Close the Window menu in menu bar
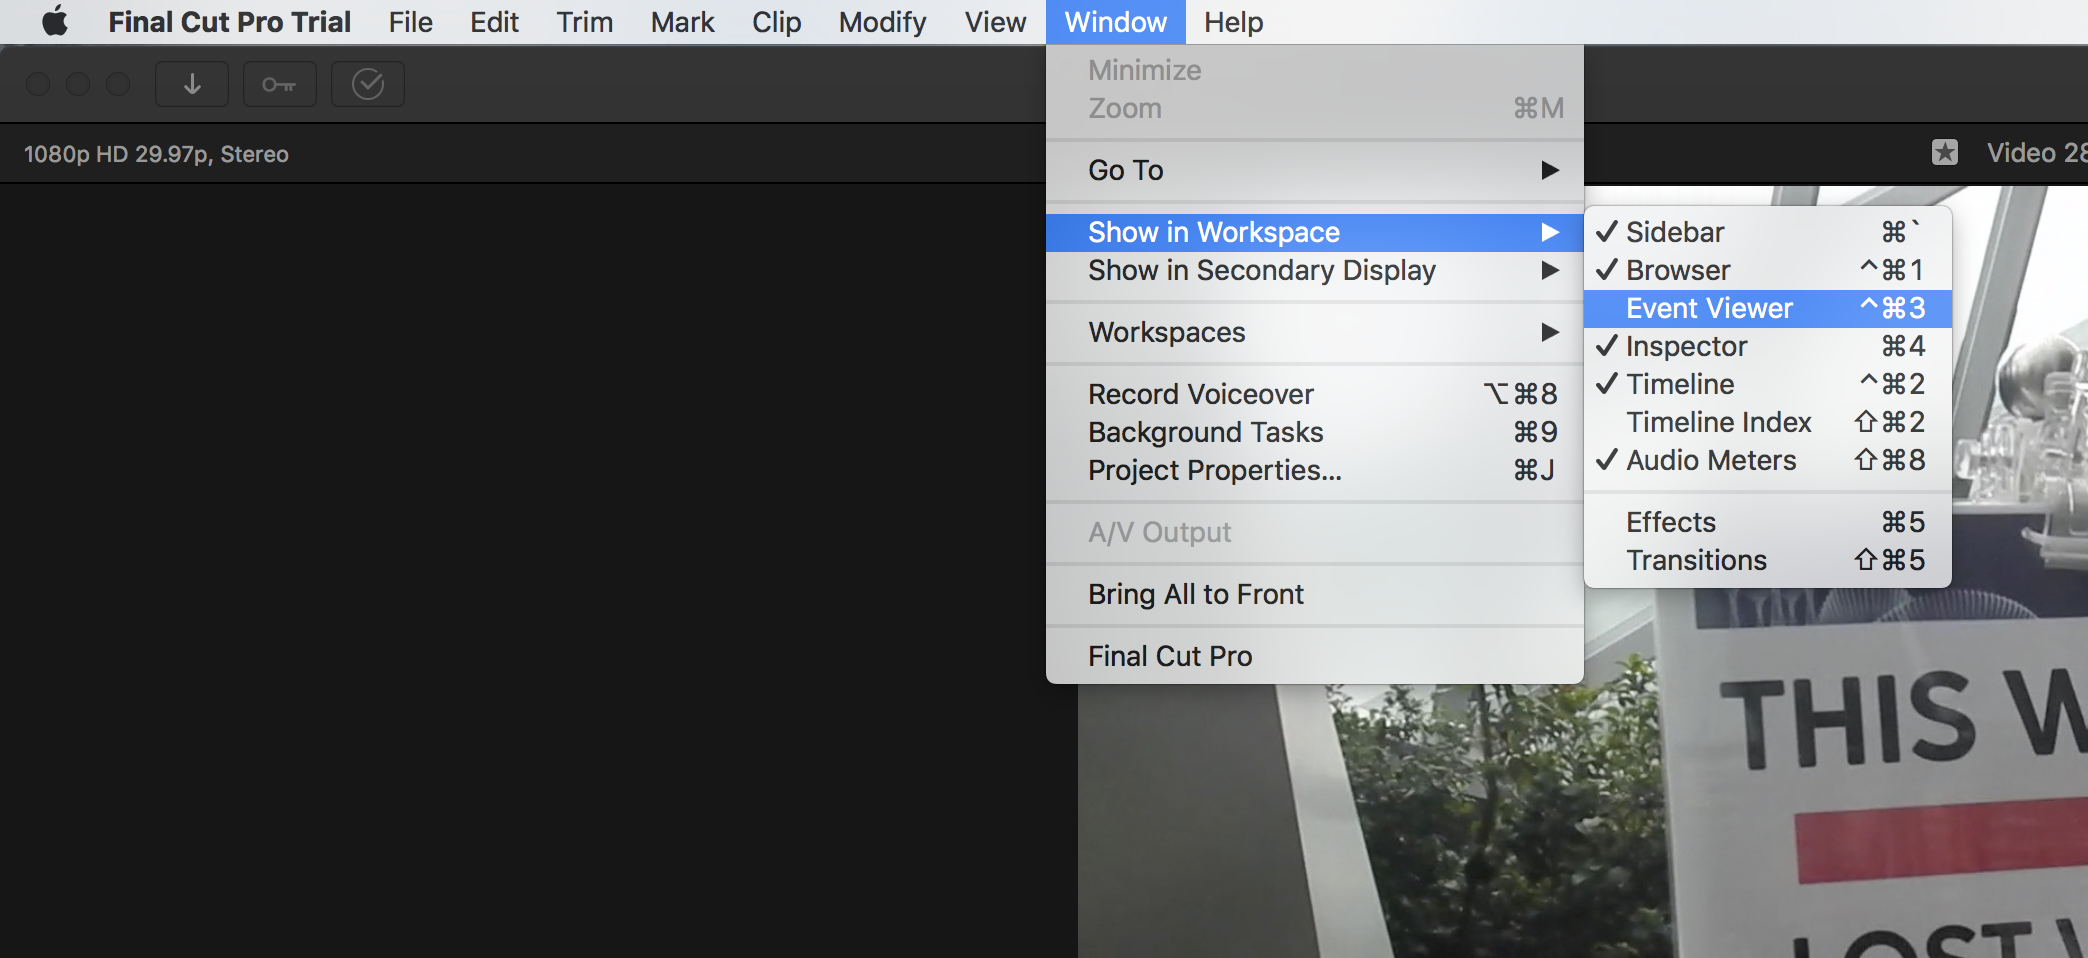This screenshot has height=958, width=2088. click(x=1115, y=22)
